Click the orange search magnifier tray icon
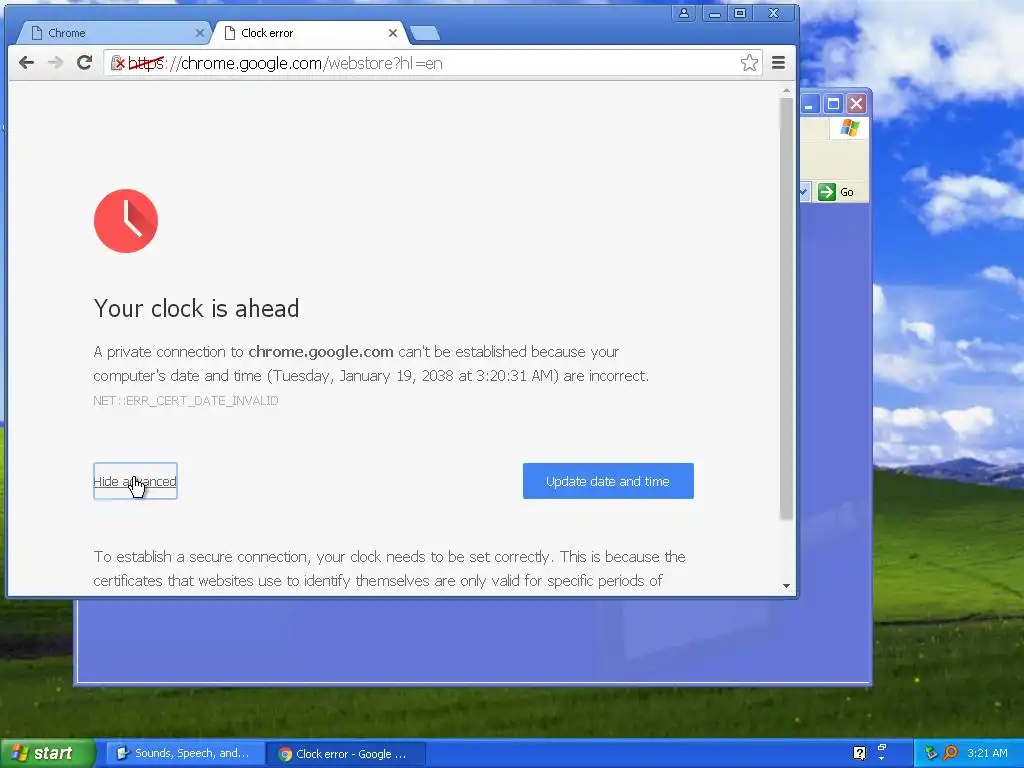 tap(950, 753)
